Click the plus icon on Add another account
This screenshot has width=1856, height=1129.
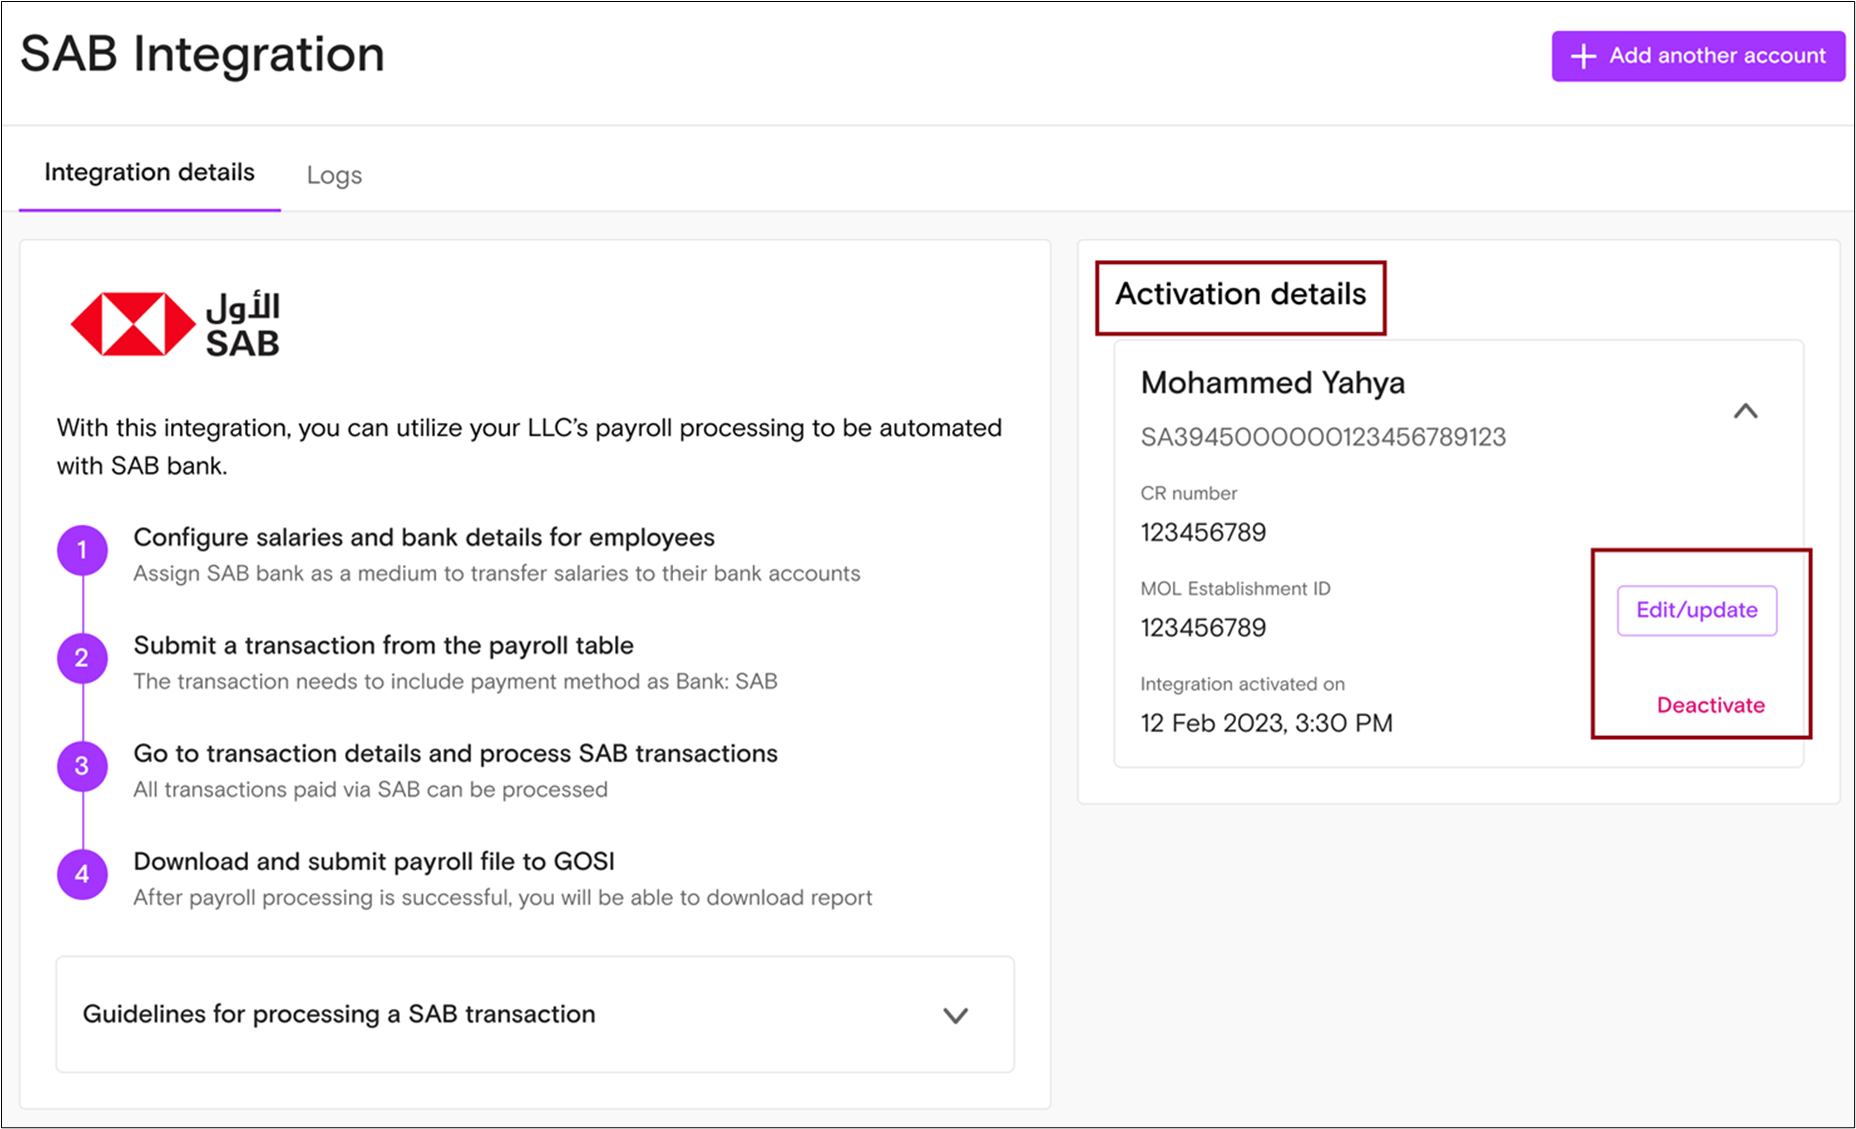pyautogui.click(x=1583, y=56)
